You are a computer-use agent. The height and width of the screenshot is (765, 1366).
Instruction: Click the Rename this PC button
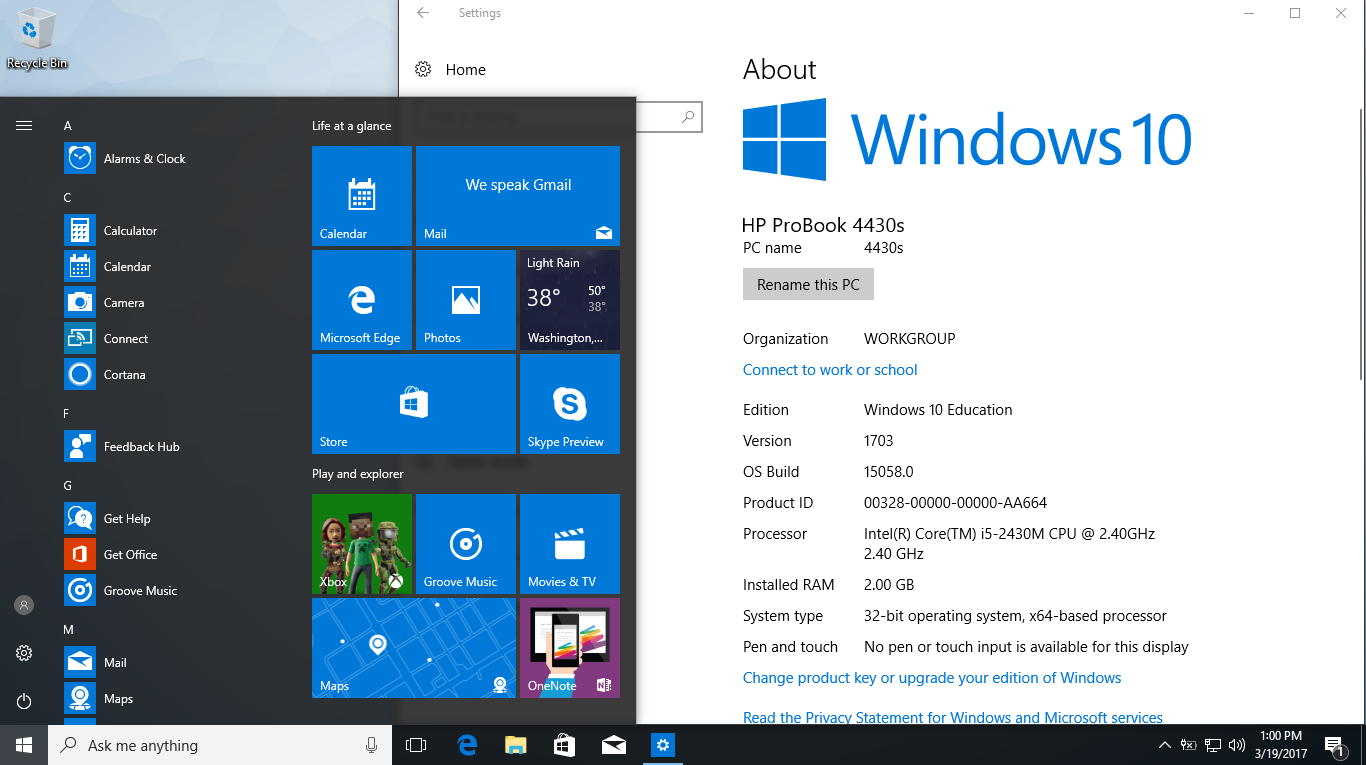[807, 284]
